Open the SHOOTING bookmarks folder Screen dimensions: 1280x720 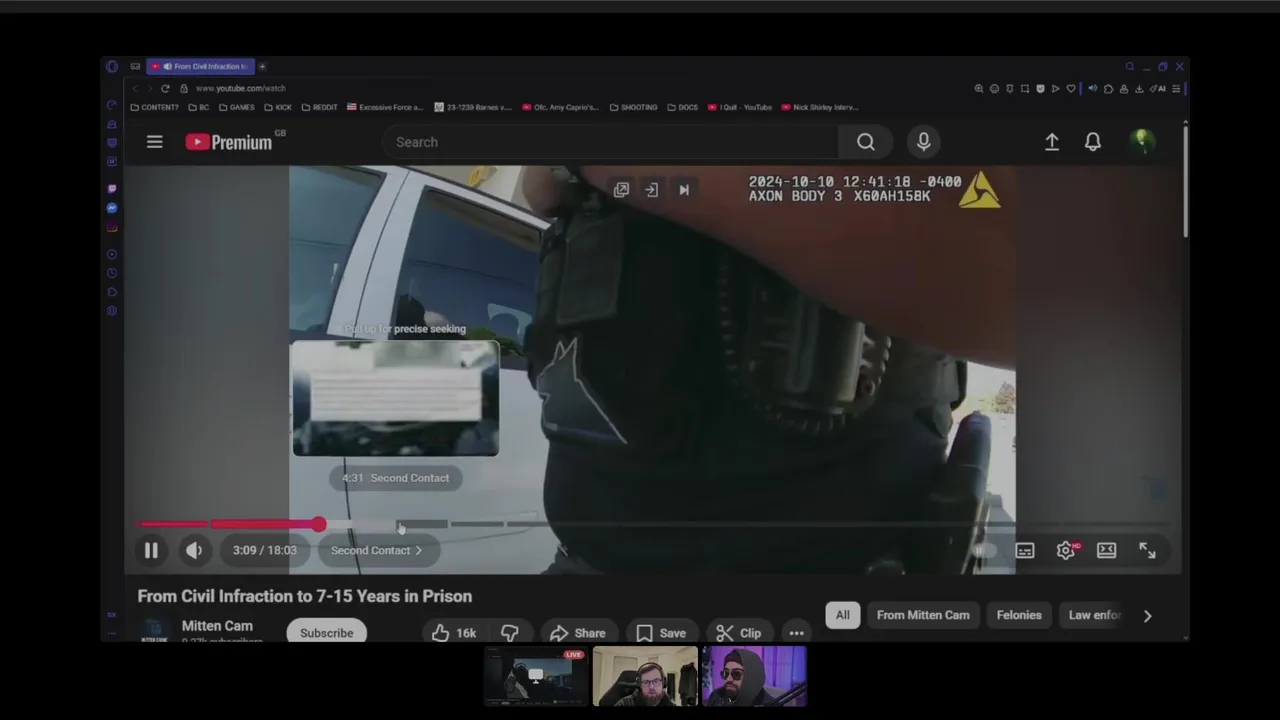point(633,107)
